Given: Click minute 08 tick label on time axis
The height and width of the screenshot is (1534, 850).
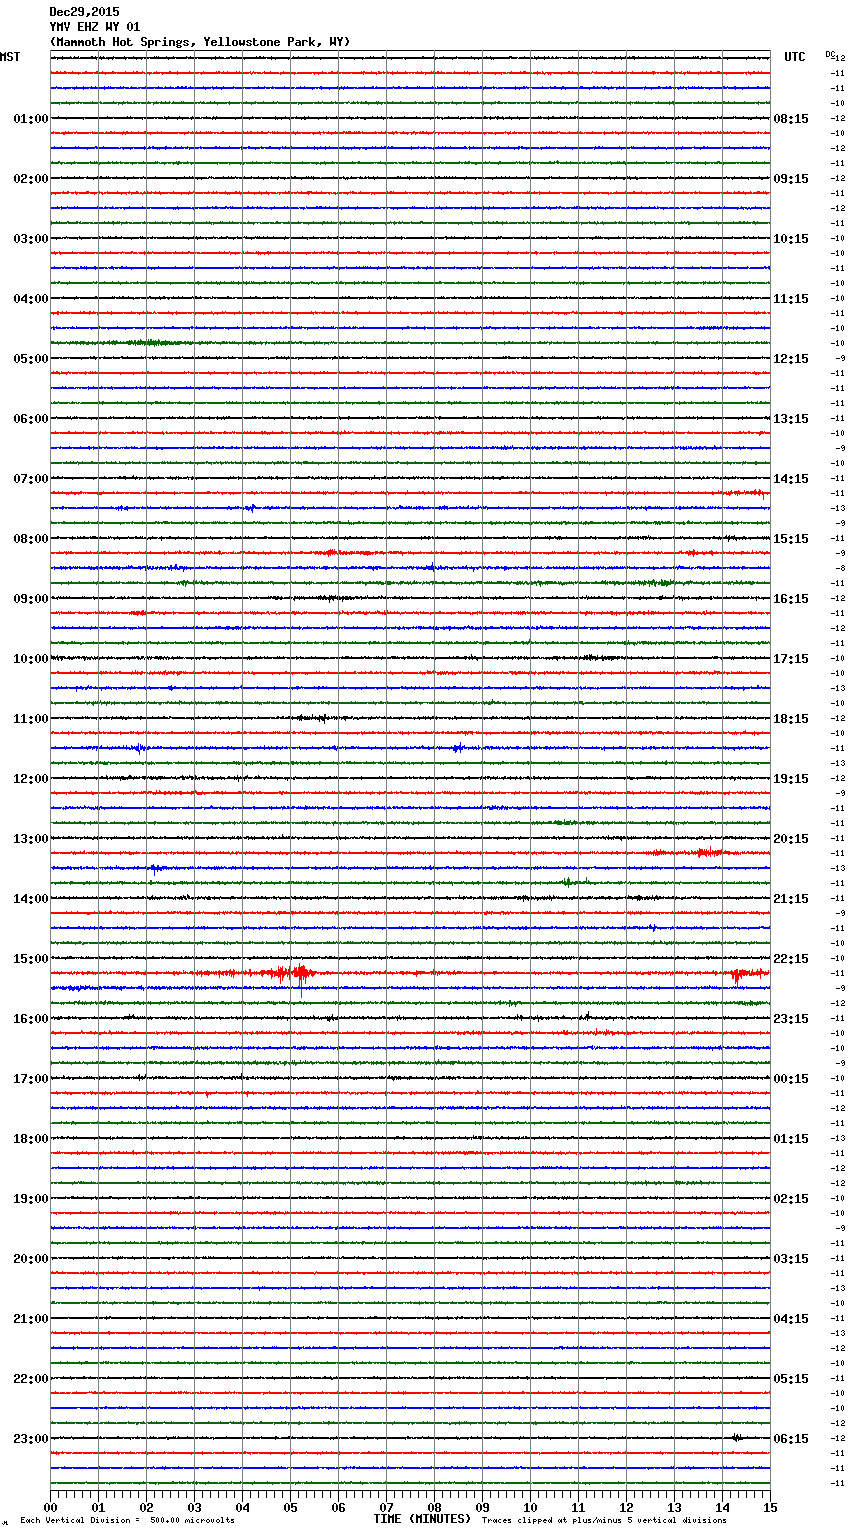Looking at the screenshot, I should pos(434,1507).
